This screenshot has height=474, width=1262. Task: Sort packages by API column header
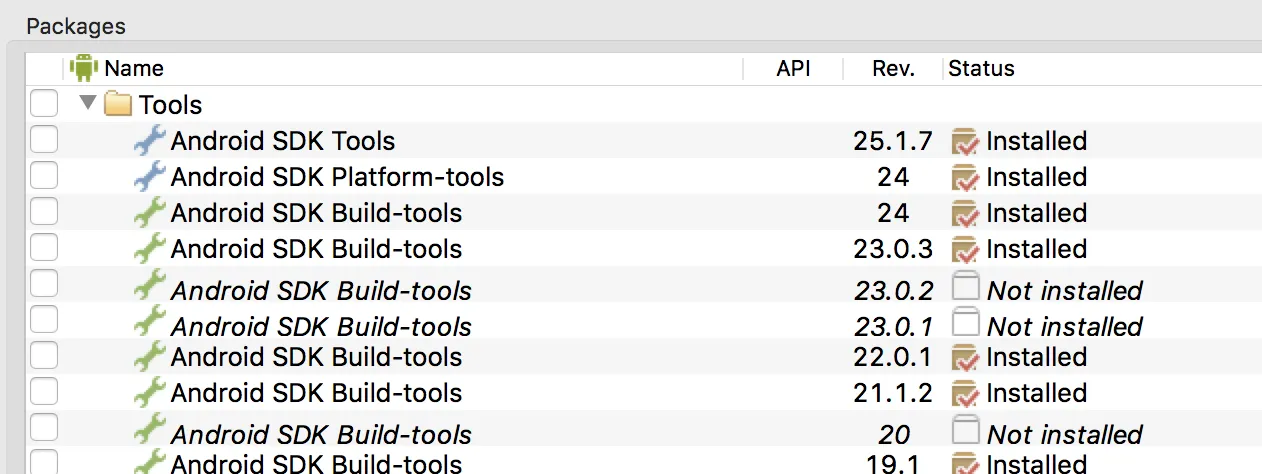click(793, 68)
